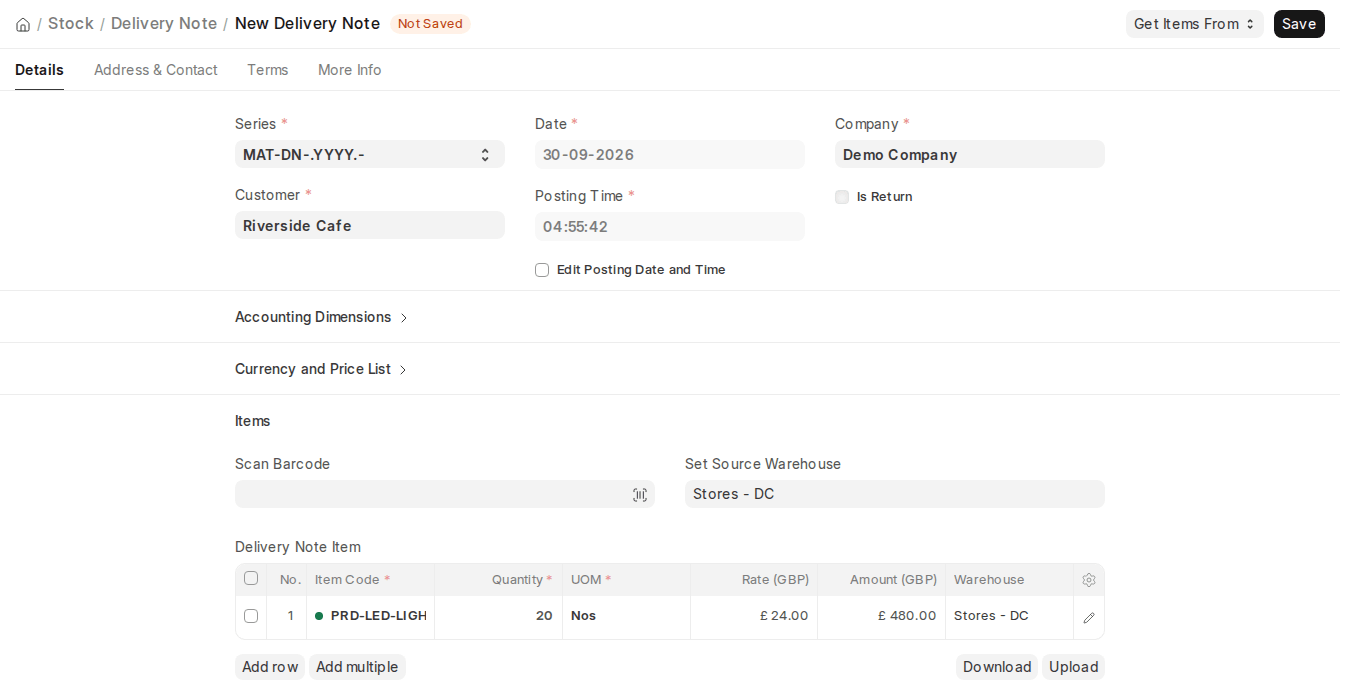Tick the checkbox for row 1
Viewport: 1350px width, 692px height.
[251, 616]
